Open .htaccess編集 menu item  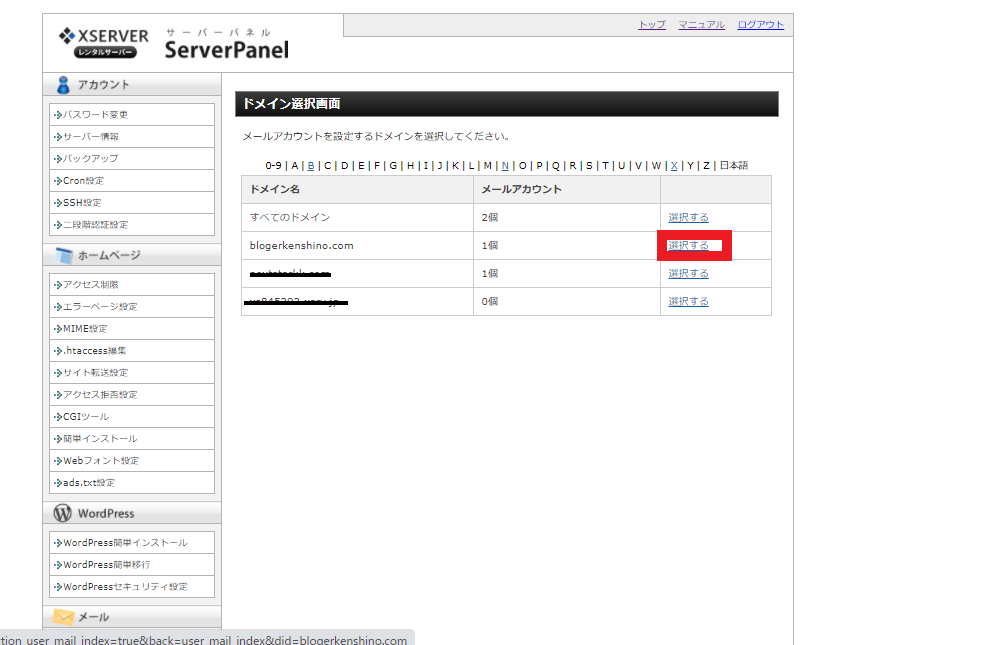tap(94, 351)
